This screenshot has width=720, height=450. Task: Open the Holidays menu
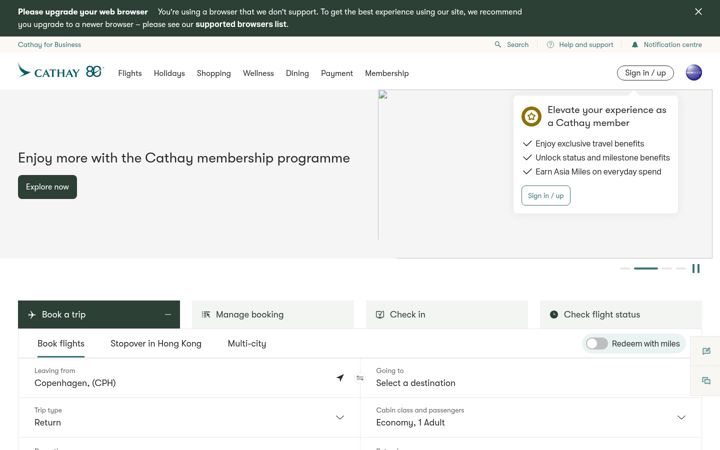(x=169, y=73)
